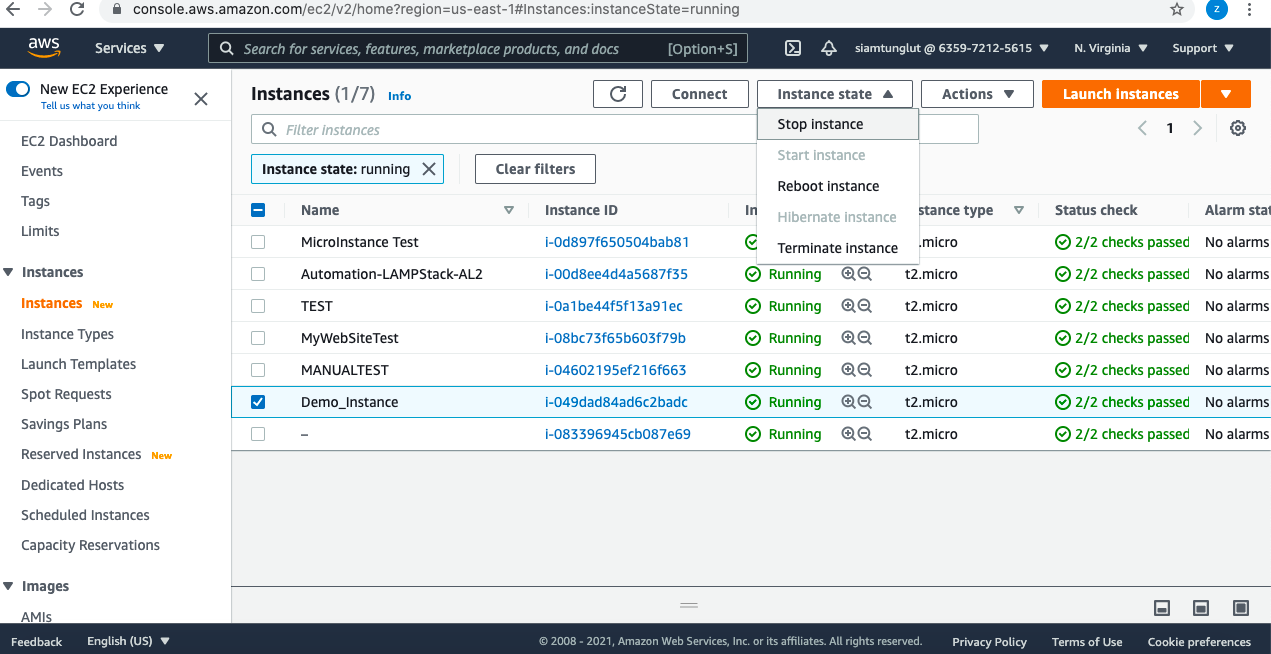Zoom in icon for TEST row

coord(848,306)
